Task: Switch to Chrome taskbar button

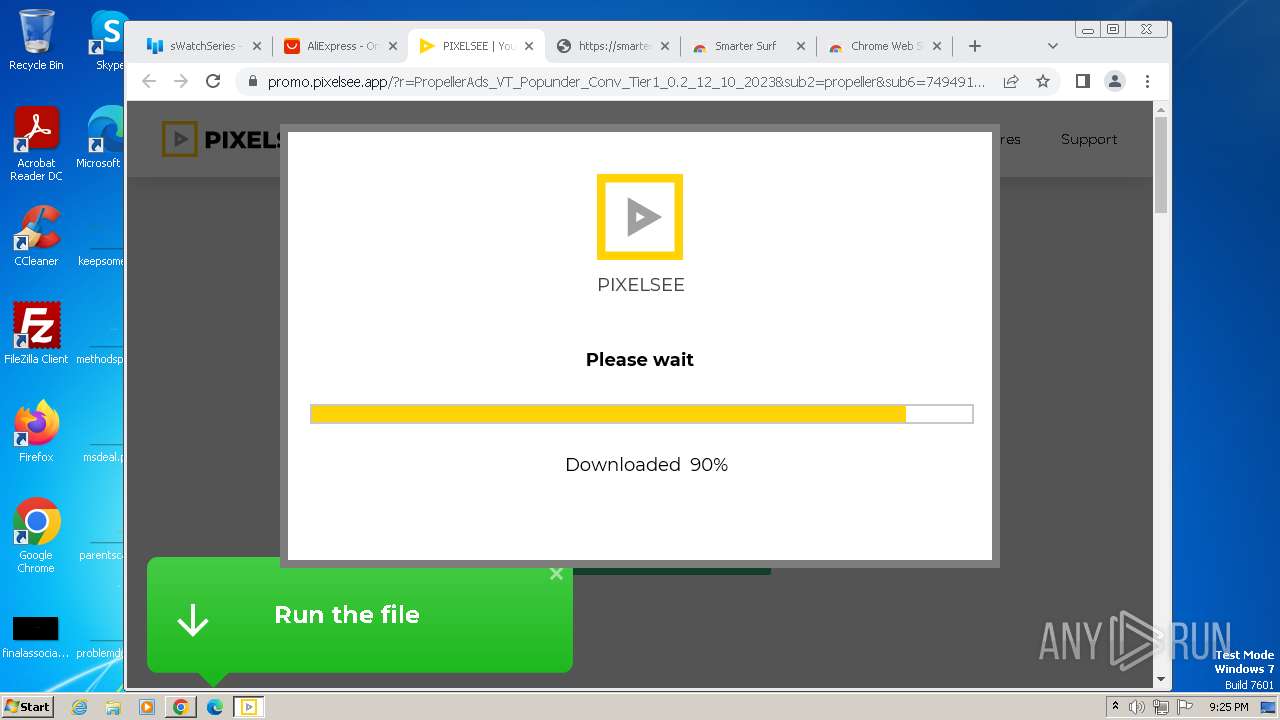Action: click(x=181, y=707)
